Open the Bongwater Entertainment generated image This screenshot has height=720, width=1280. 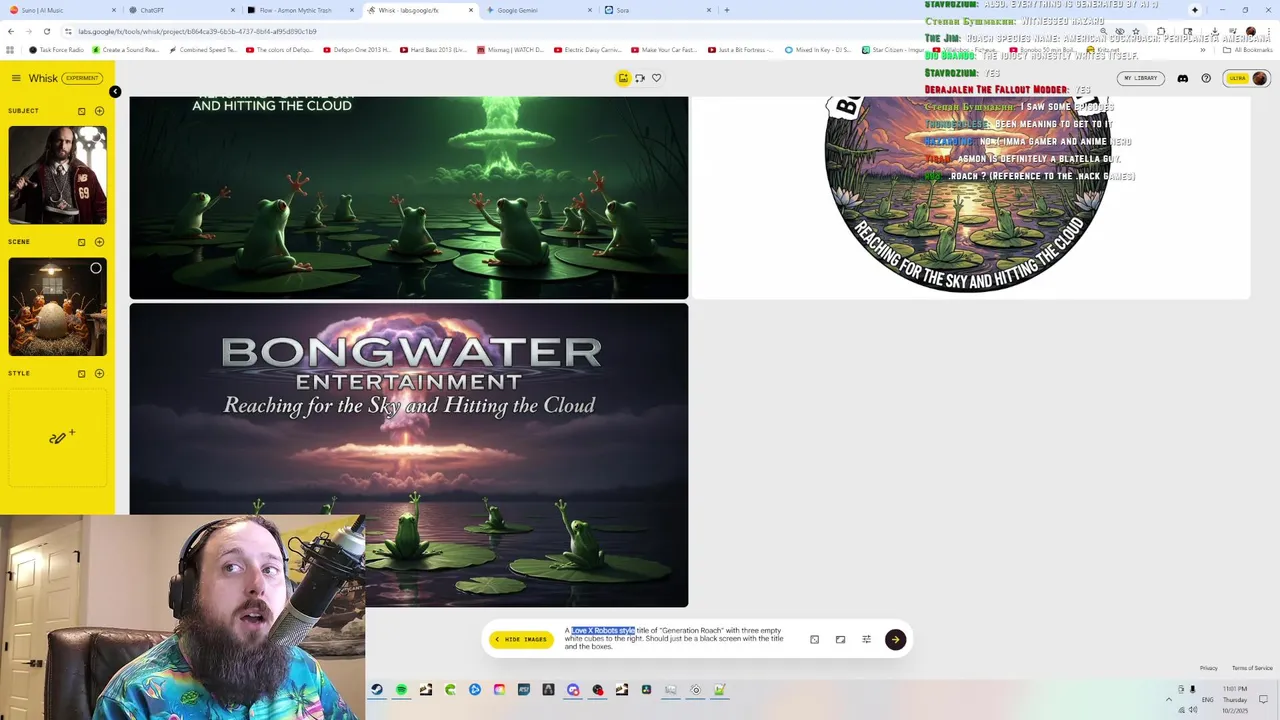point(409,455)
